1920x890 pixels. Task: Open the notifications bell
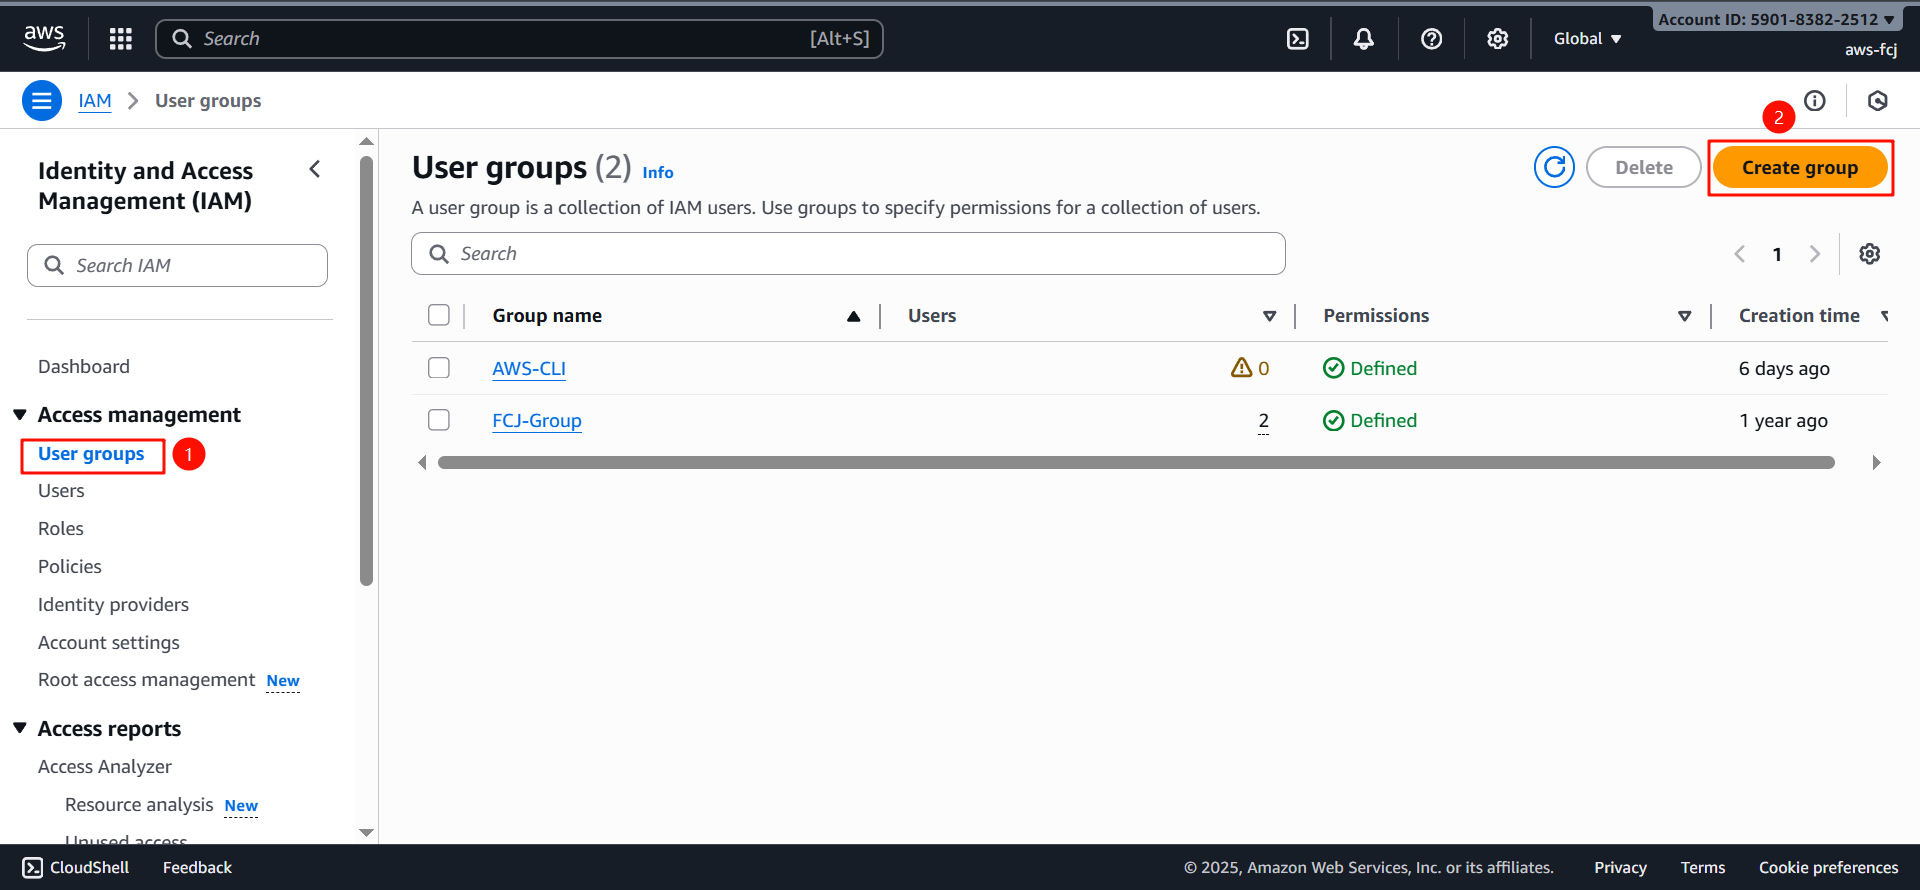[1363, 38]
